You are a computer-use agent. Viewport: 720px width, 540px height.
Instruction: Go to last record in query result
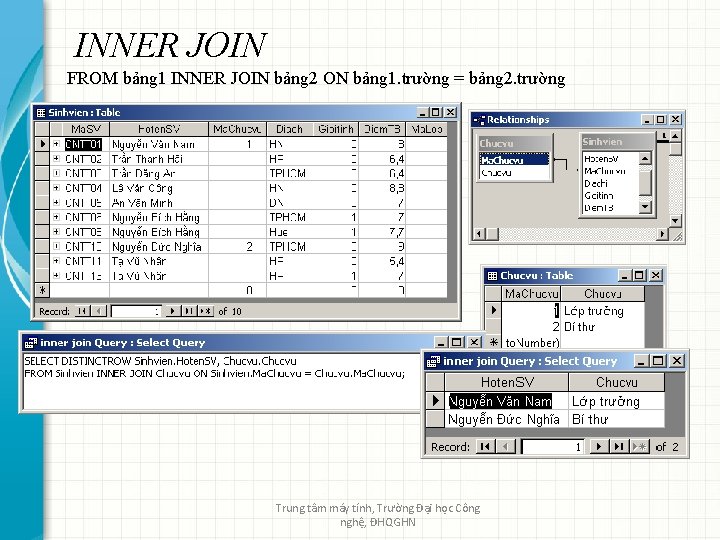coord(619,446)
